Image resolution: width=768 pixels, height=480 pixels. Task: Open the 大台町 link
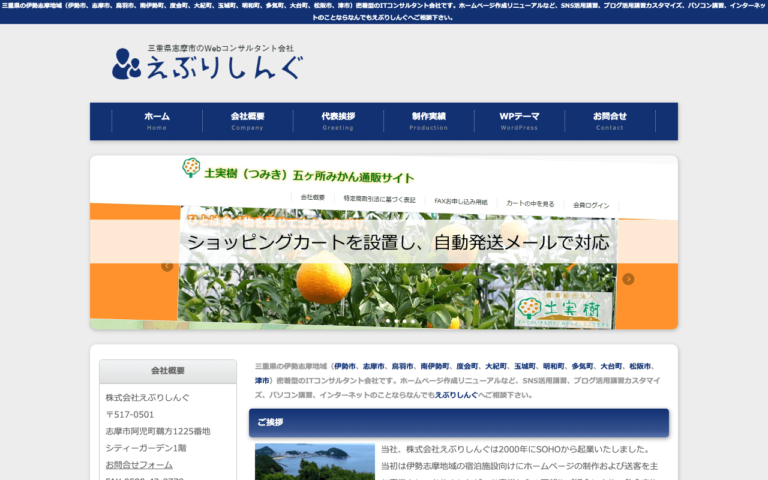click(611, 366)
